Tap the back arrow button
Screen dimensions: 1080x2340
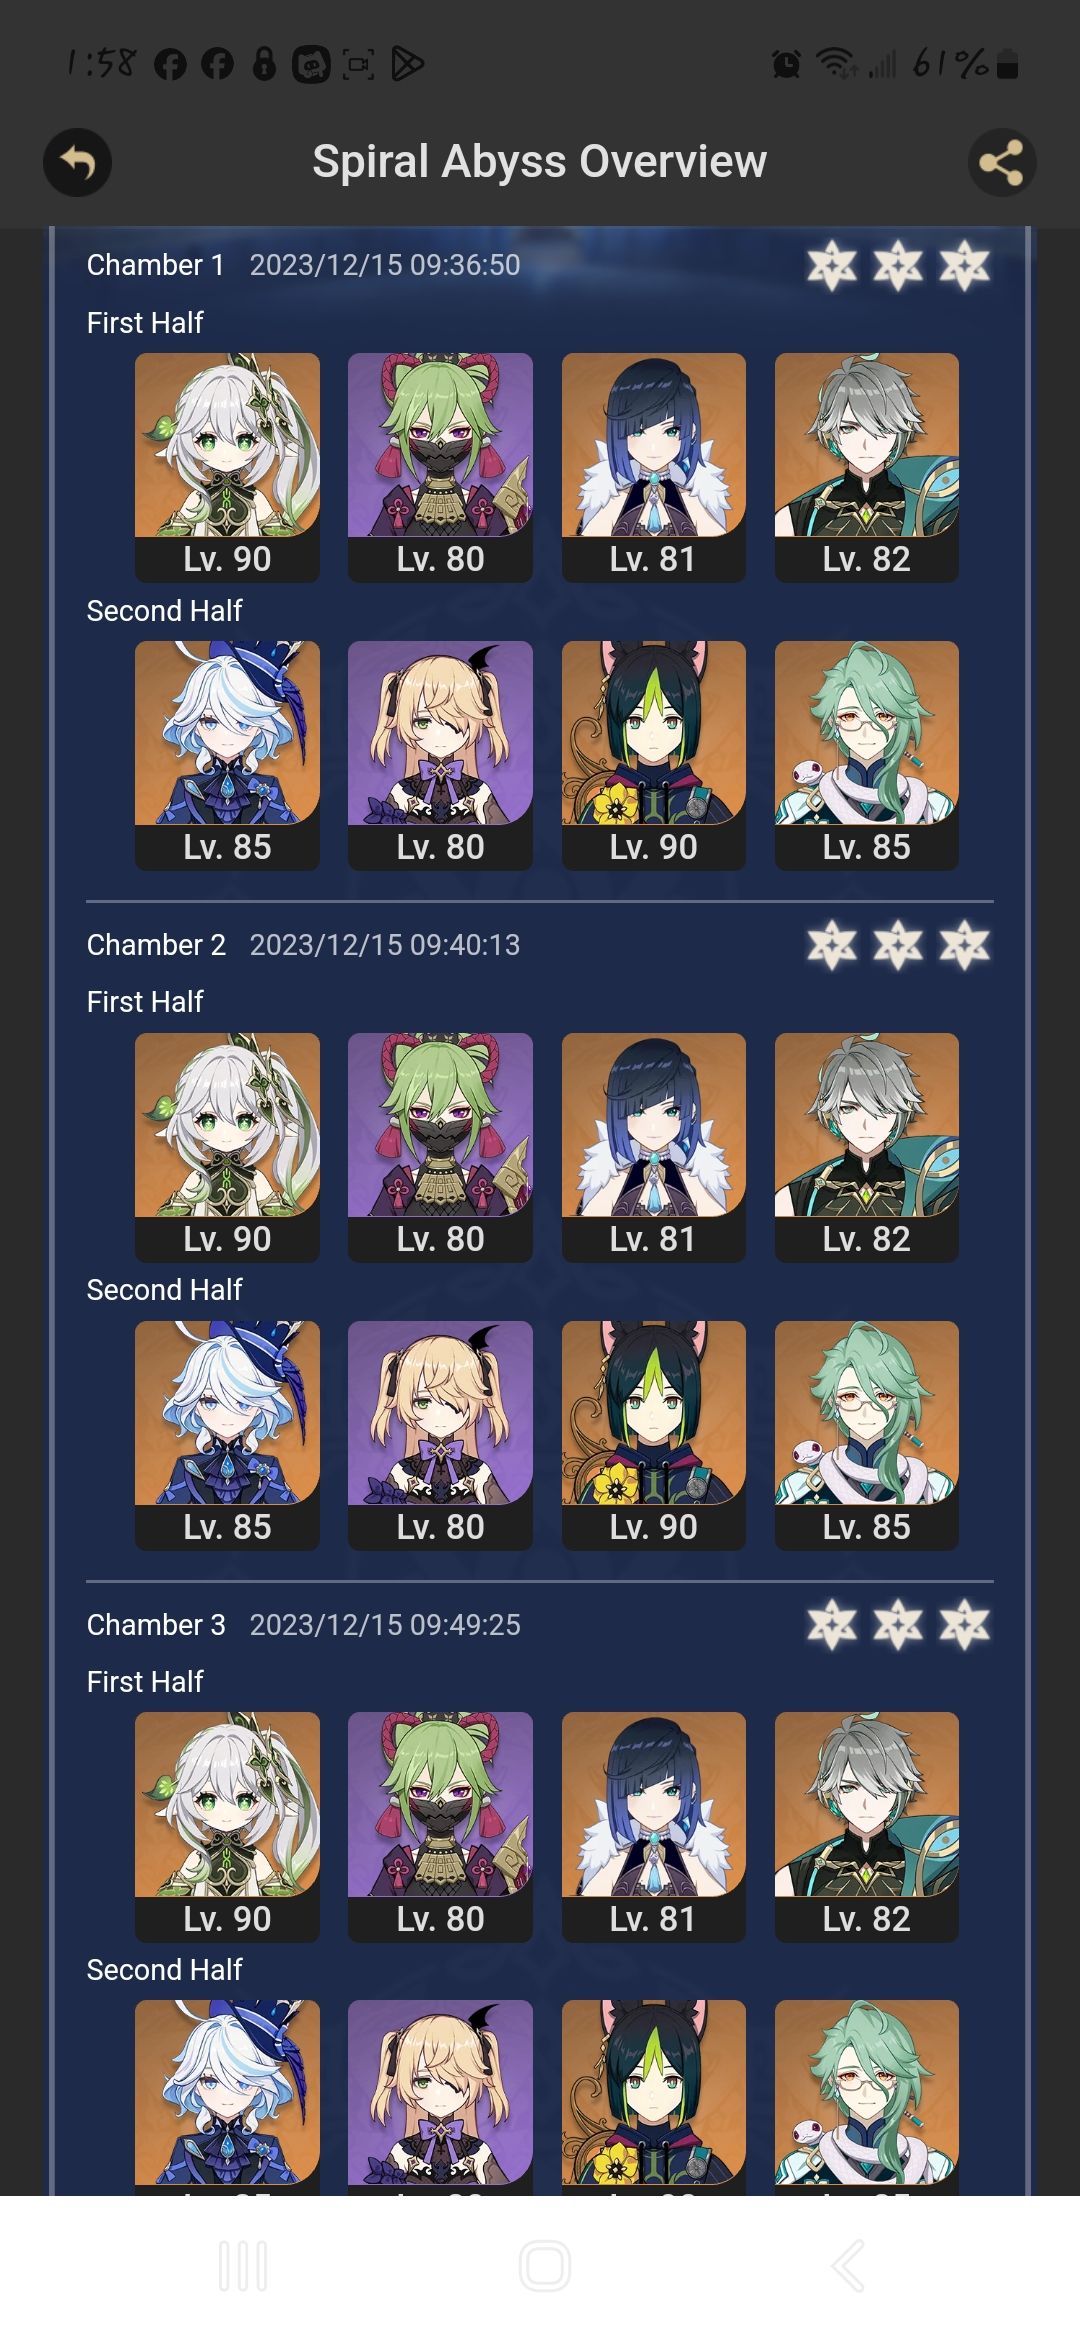coord(77,162)
